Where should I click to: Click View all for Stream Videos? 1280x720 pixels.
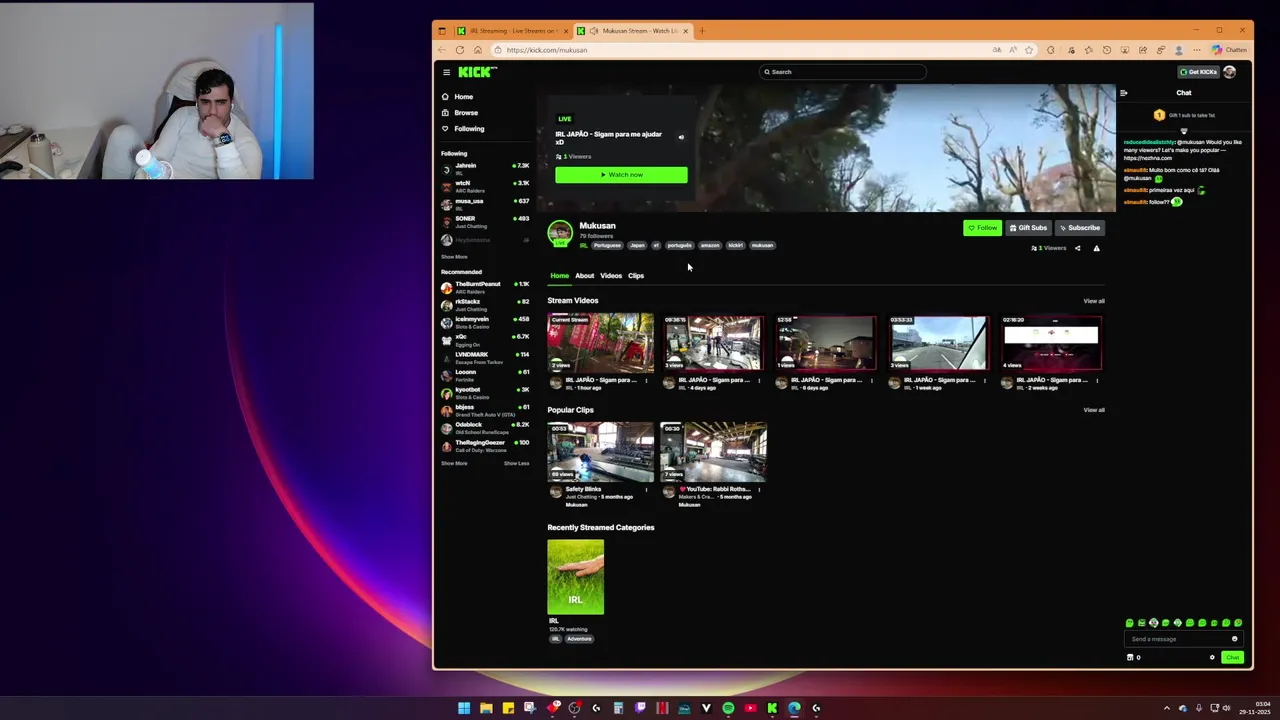pos(1094,301)
